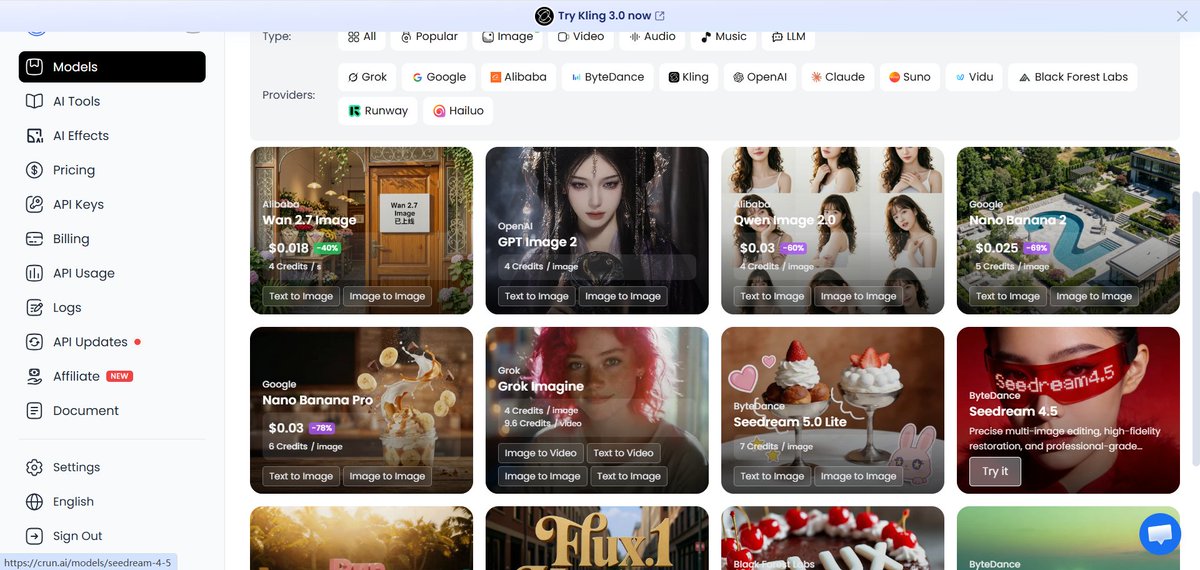Click the API Usage chart icon
Screen dimensions: 1200x570
[x=35, y=273]
